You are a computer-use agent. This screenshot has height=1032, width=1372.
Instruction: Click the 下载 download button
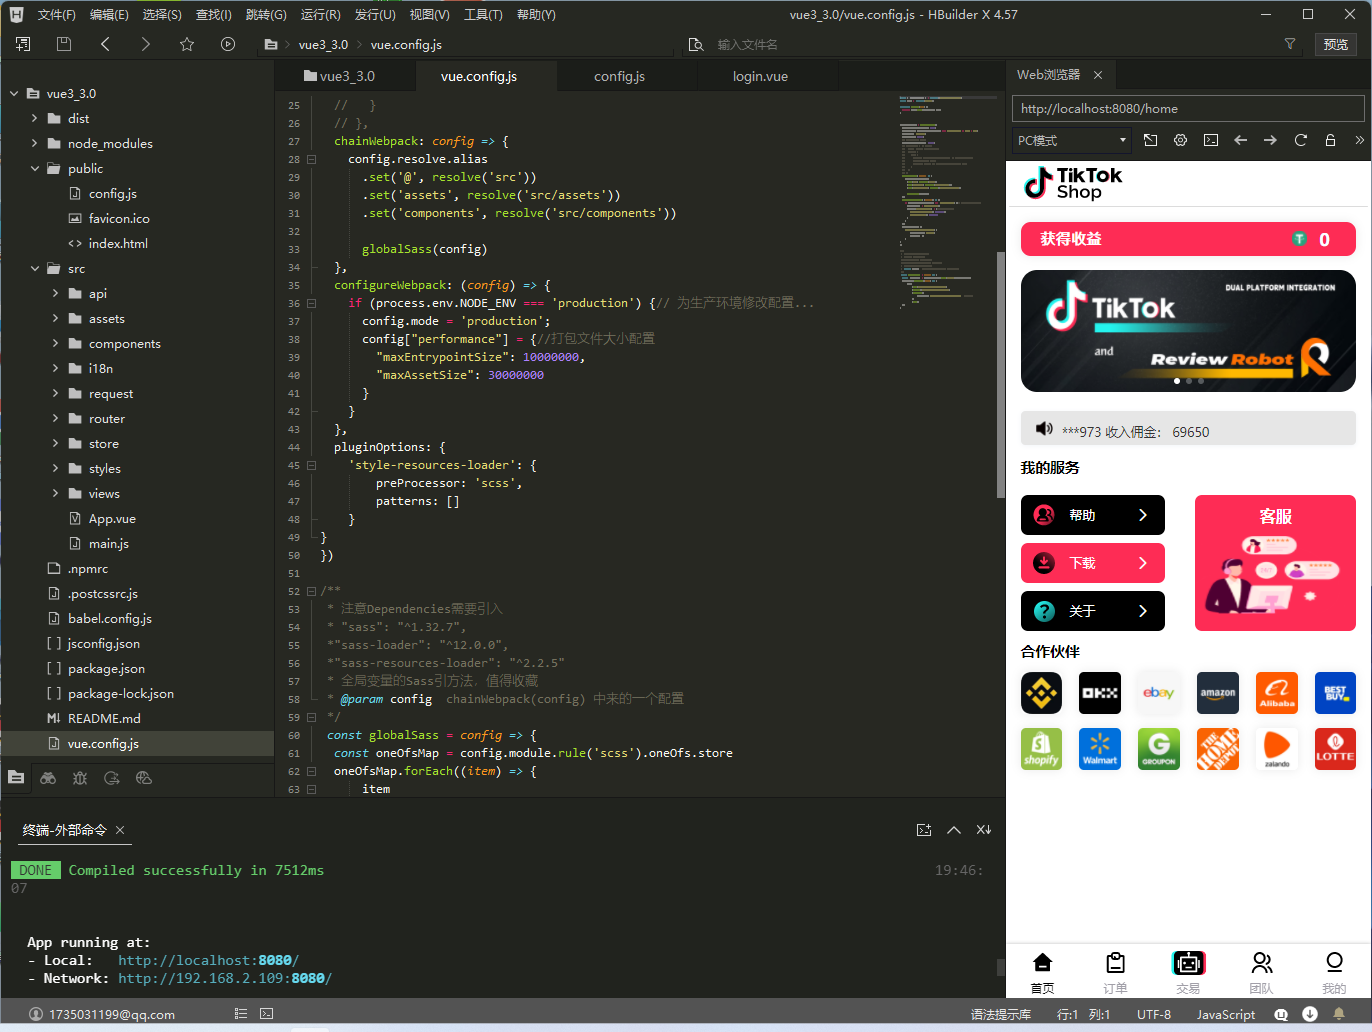tap(1093, 563)
